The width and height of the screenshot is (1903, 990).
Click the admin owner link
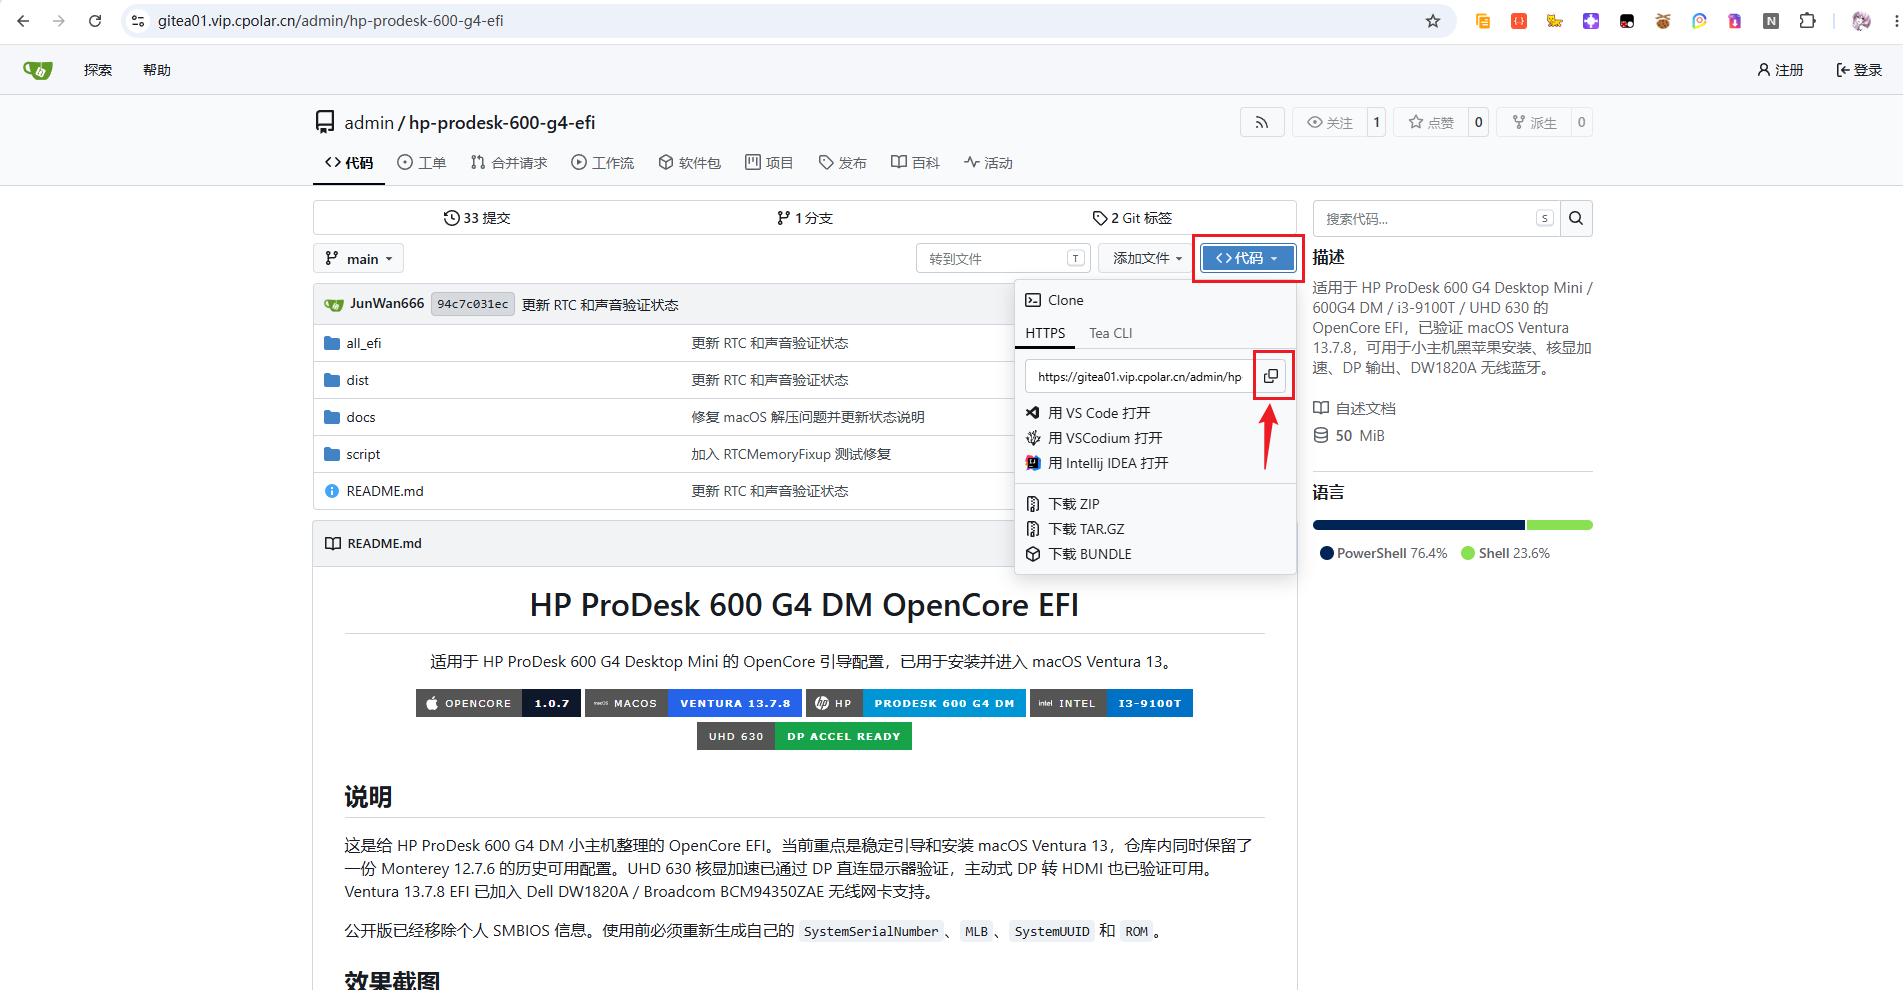369,122
